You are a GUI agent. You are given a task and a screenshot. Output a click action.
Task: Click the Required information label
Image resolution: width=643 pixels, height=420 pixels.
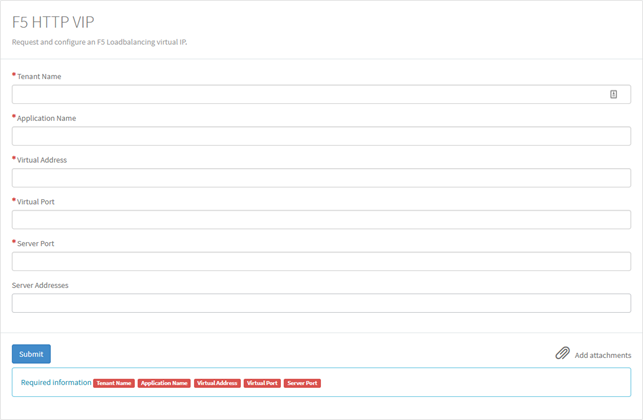point(56,382)
